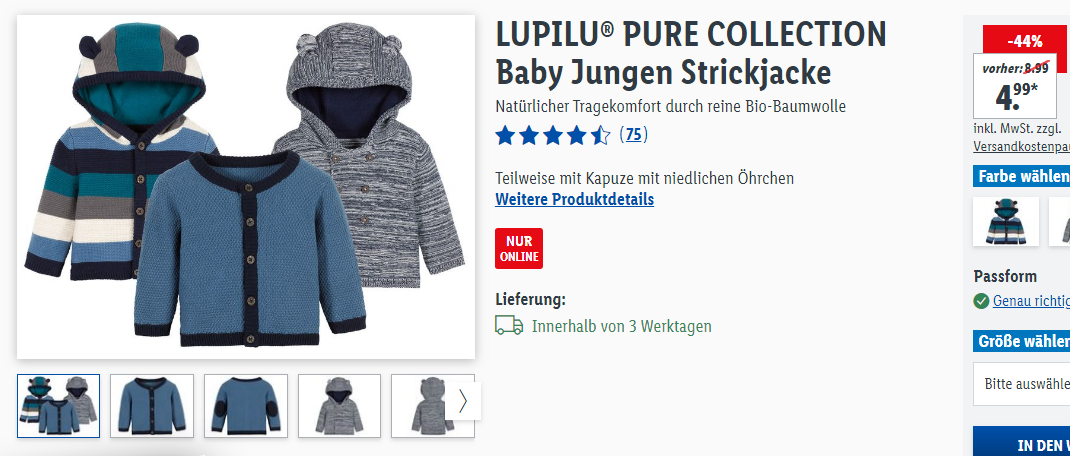Click the NUR ONLINE red badge
The image size is (1070, 456).
(519, 248)
